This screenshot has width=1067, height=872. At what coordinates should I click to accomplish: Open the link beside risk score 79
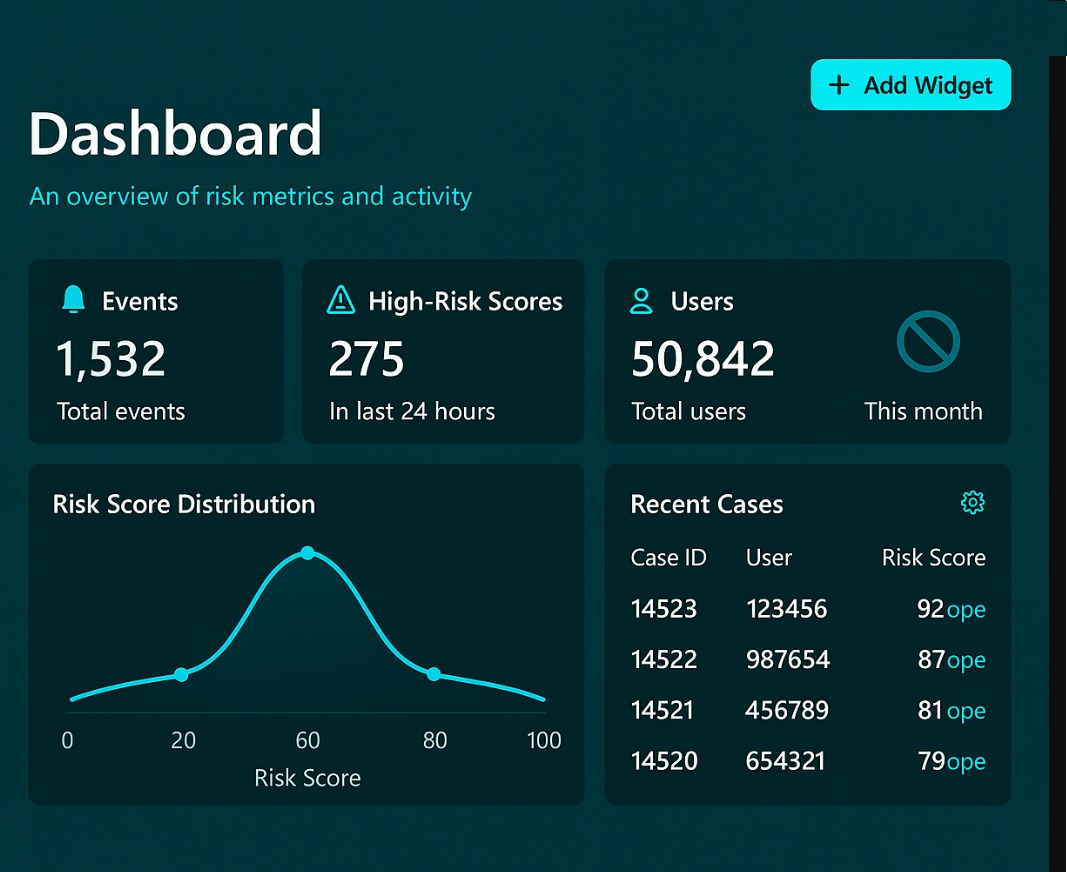click(x=966, y=762)
